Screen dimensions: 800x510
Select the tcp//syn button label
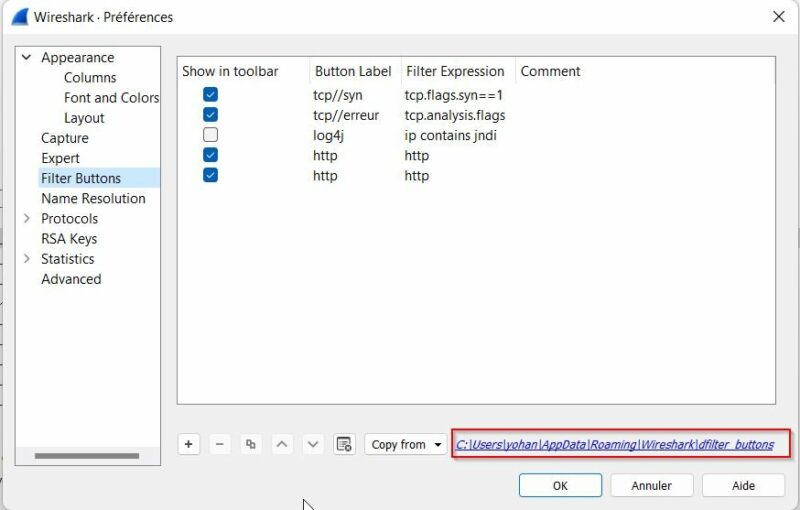click(338, 95)
